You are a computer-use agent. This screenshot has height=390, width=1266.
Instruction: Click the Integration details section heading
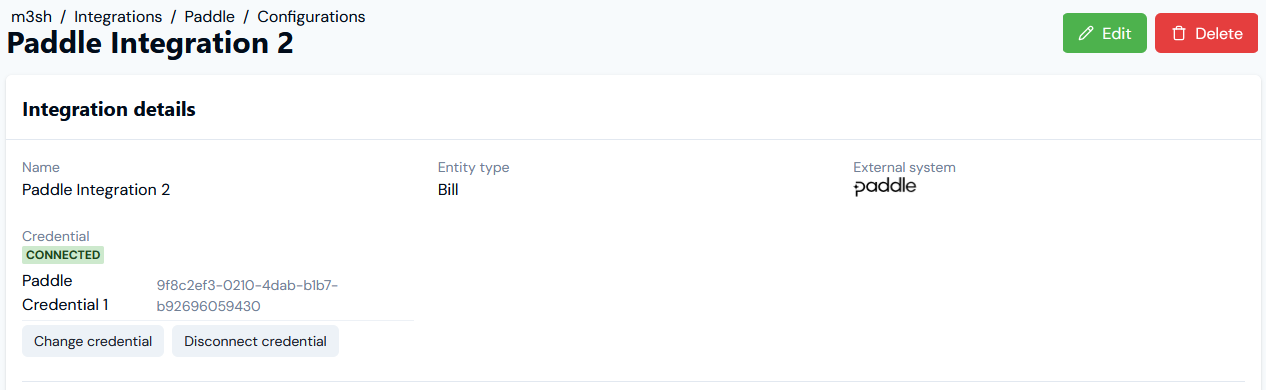(109, 109)
